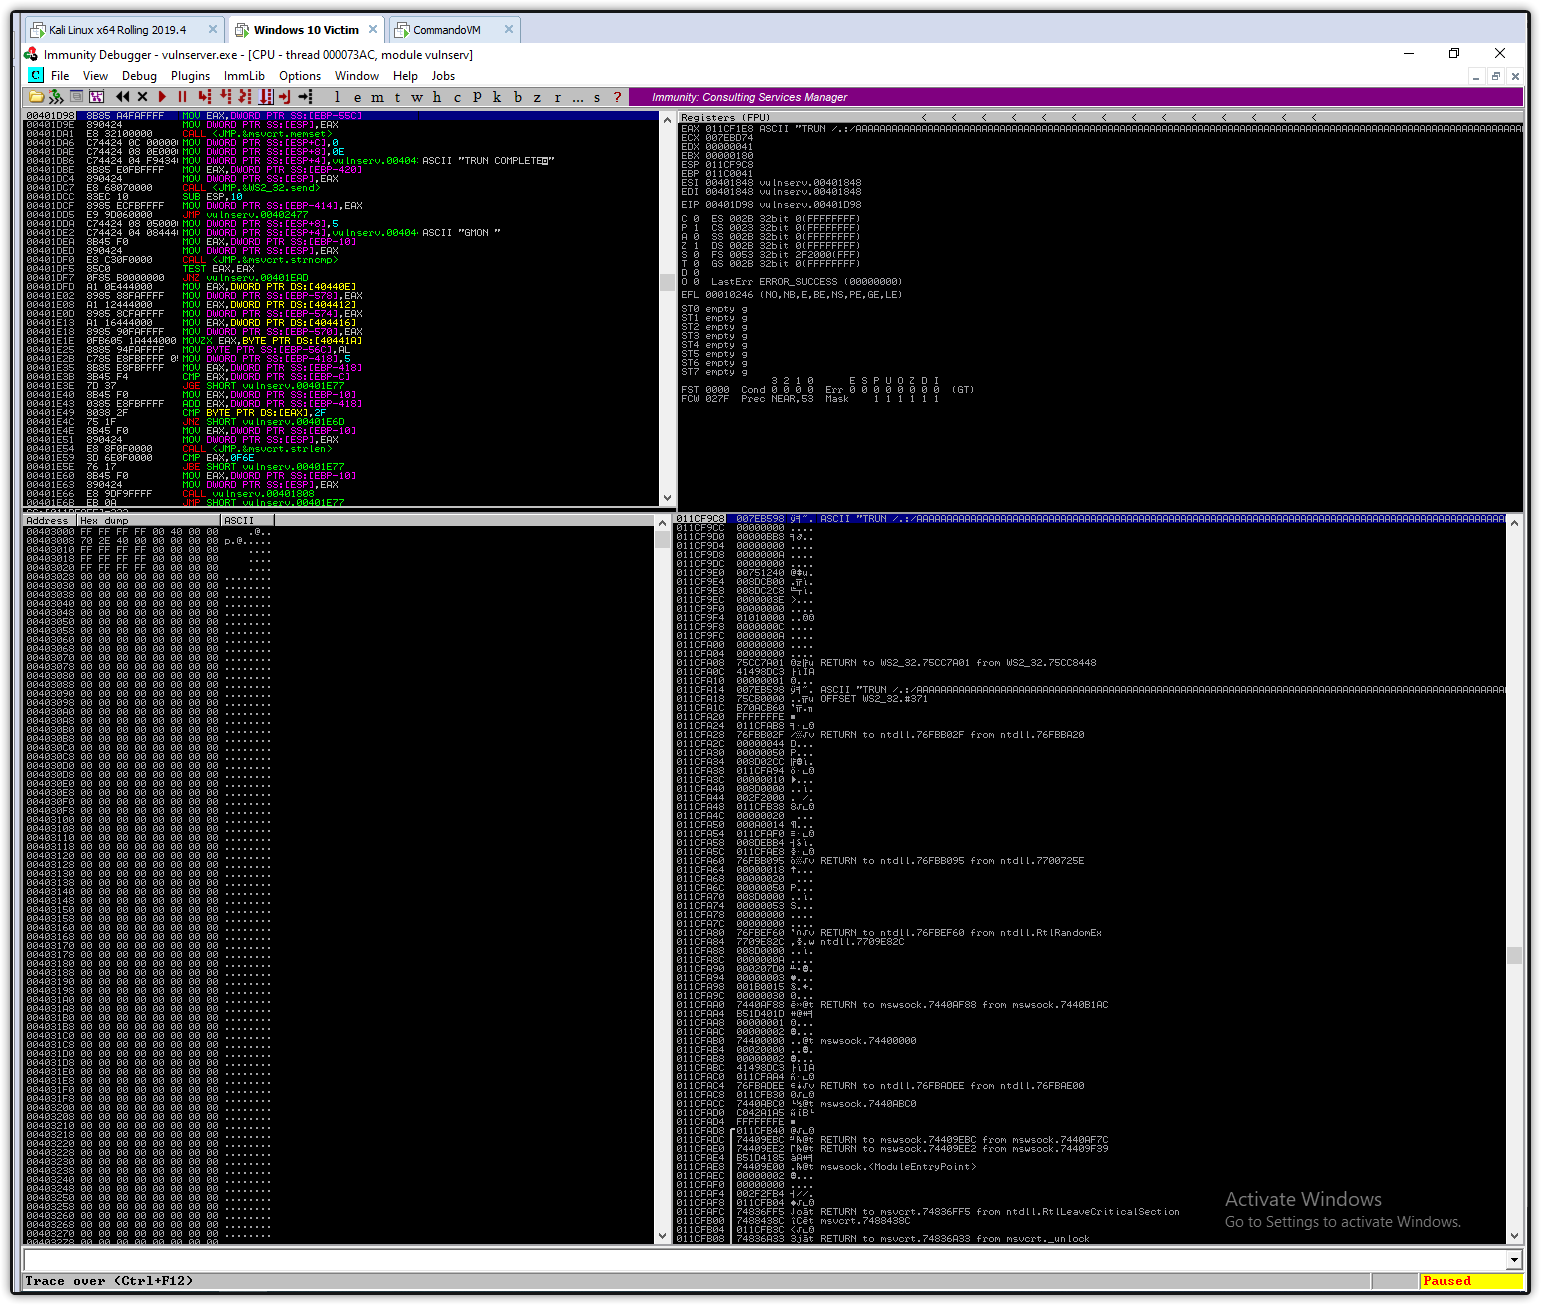Show CPU window via the c button
Screen dimensions: 1541x1305
point(457,97)
